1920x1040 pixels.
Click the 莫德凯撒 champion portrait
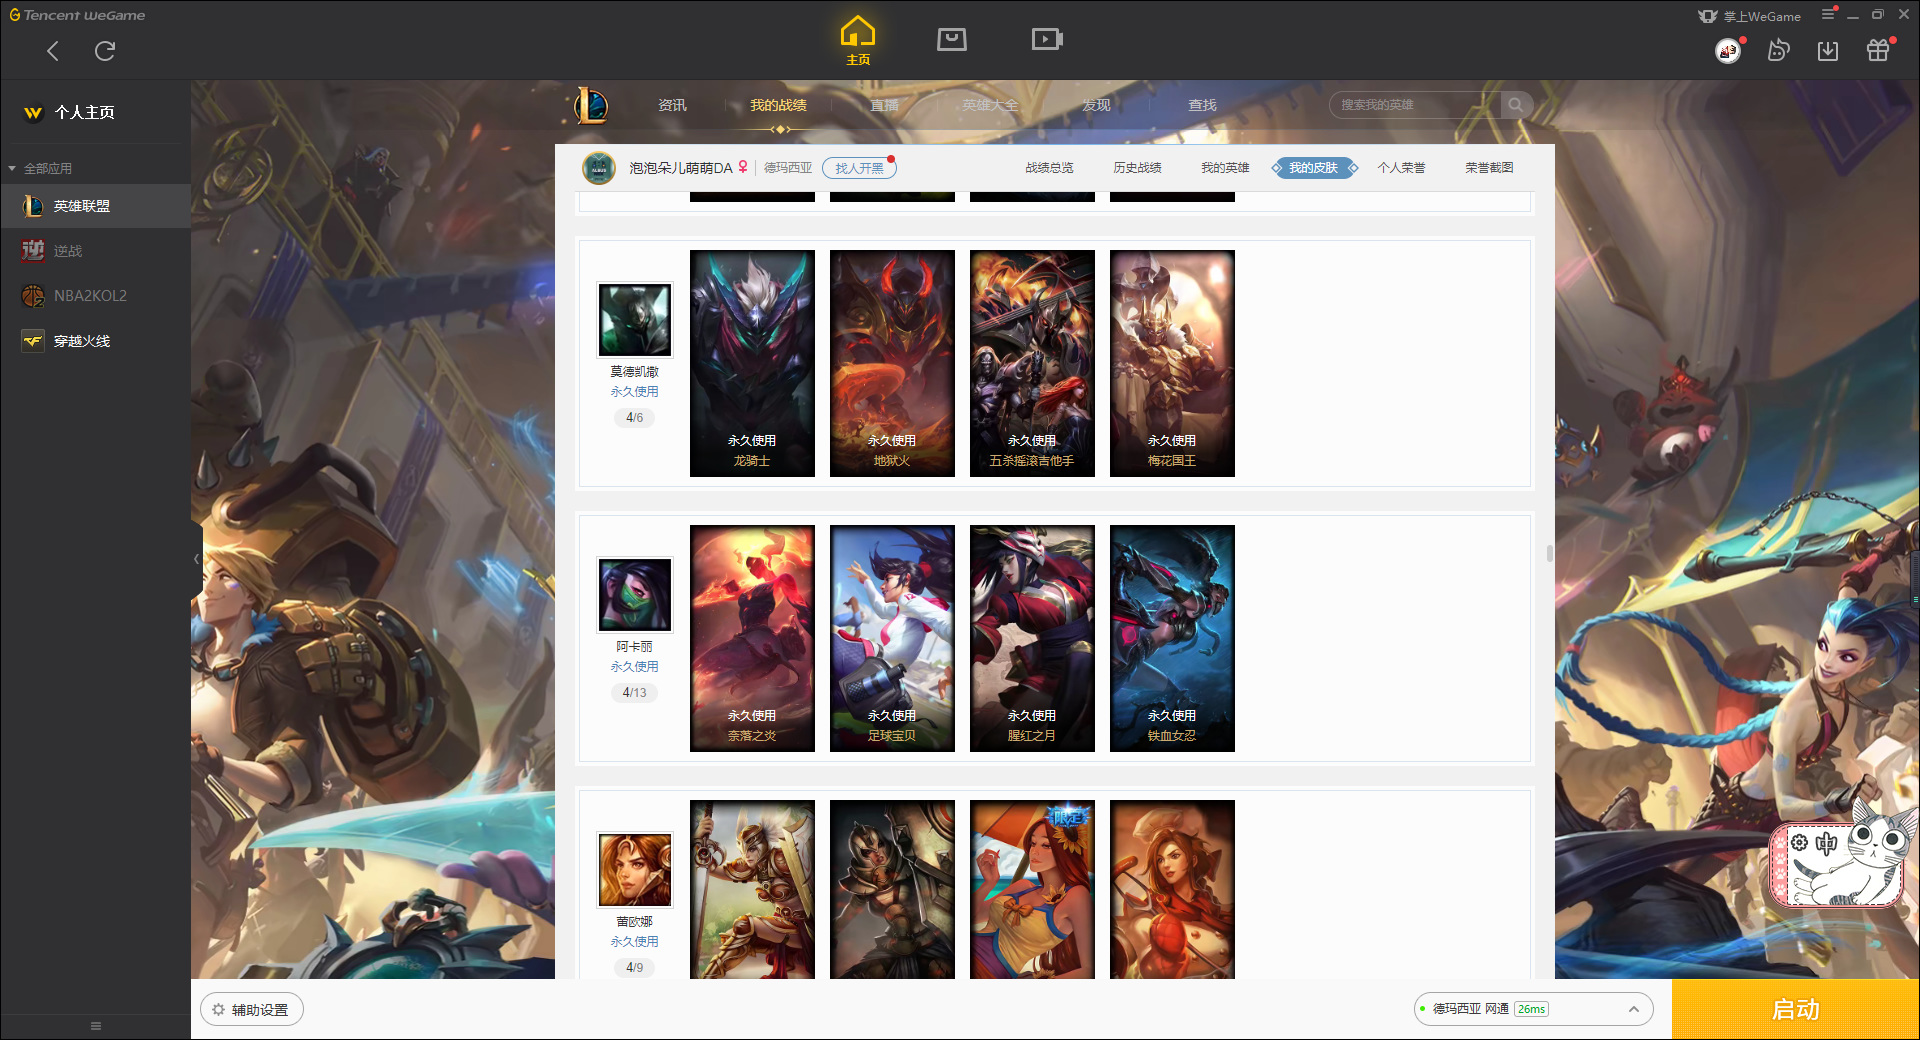[635, 320]
